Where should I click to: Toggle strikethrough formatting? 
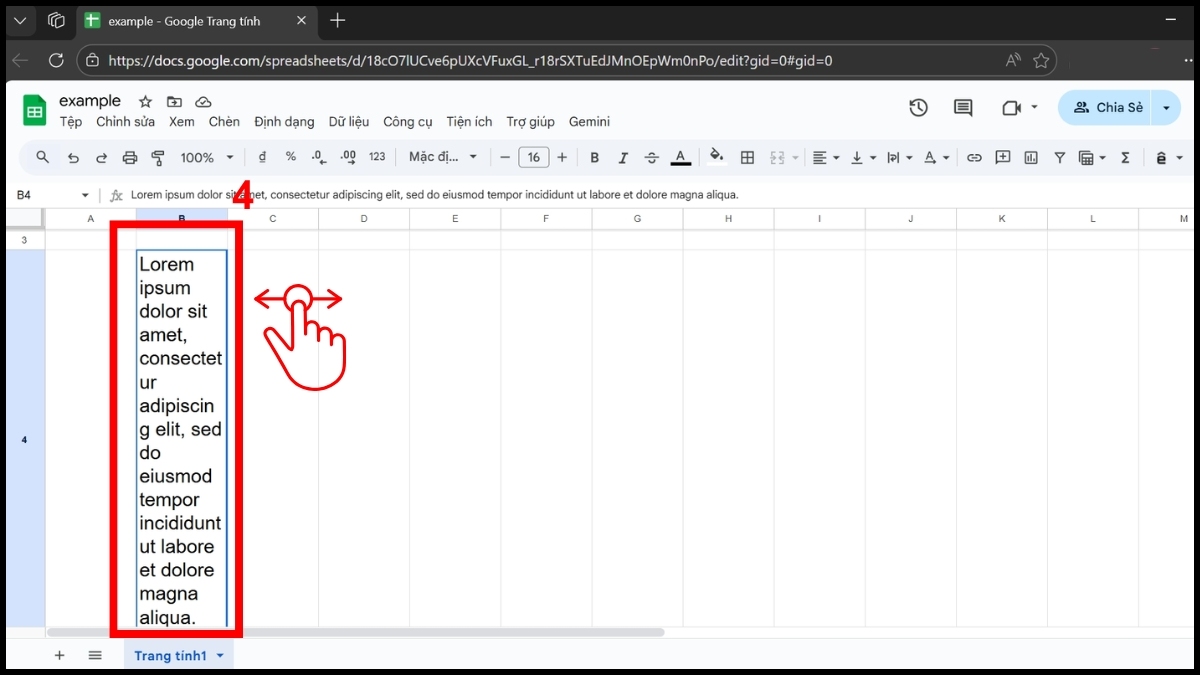pos(651,157)
